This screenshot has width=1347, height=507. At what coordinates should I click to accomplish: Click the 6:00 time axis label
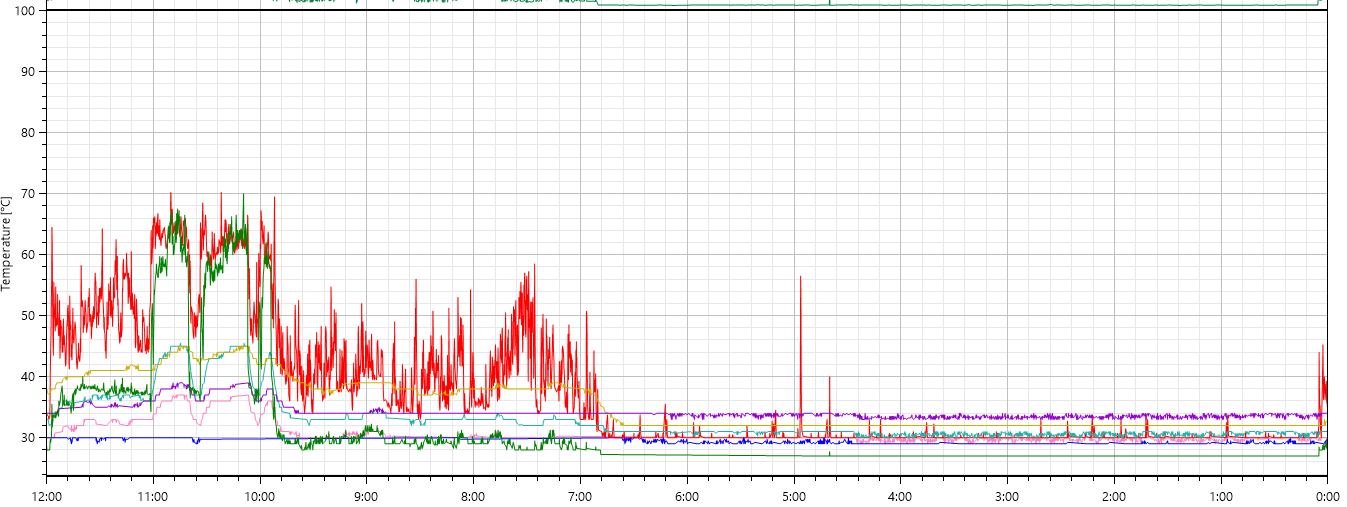coord(686,496)
